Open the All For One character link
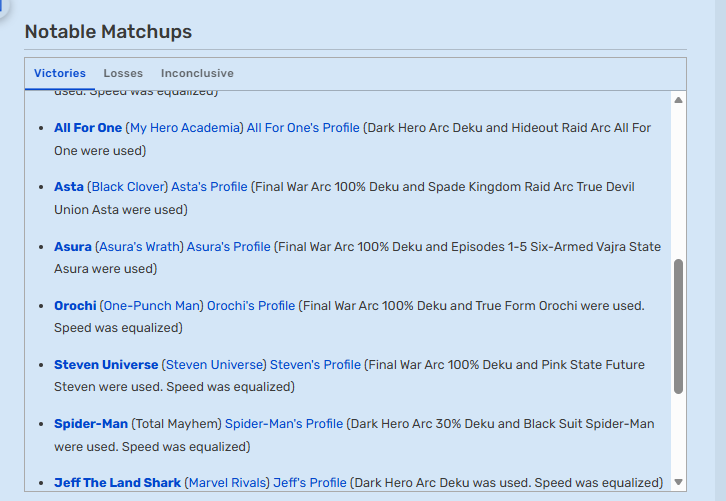Screen dimensions: 726x501 88,128
